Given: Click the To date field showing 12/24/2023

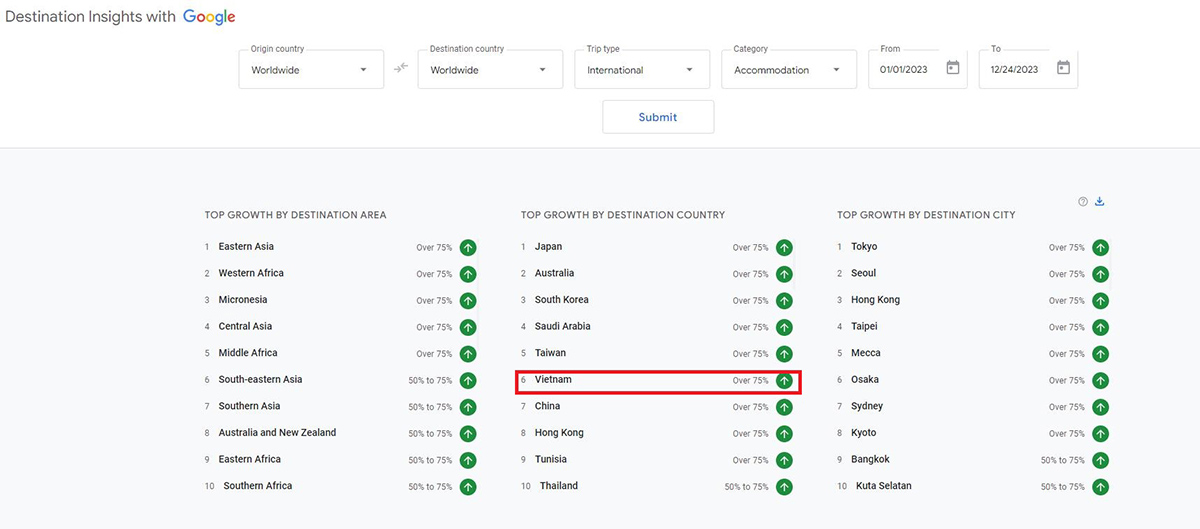Looking at the screenshot, I should [1016, 70].
